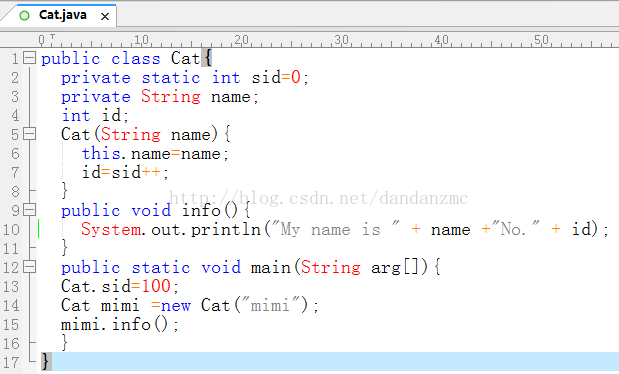Screen dimensions: 619x374
Task: Click the ruler at column 30
Action: point(341,40)
